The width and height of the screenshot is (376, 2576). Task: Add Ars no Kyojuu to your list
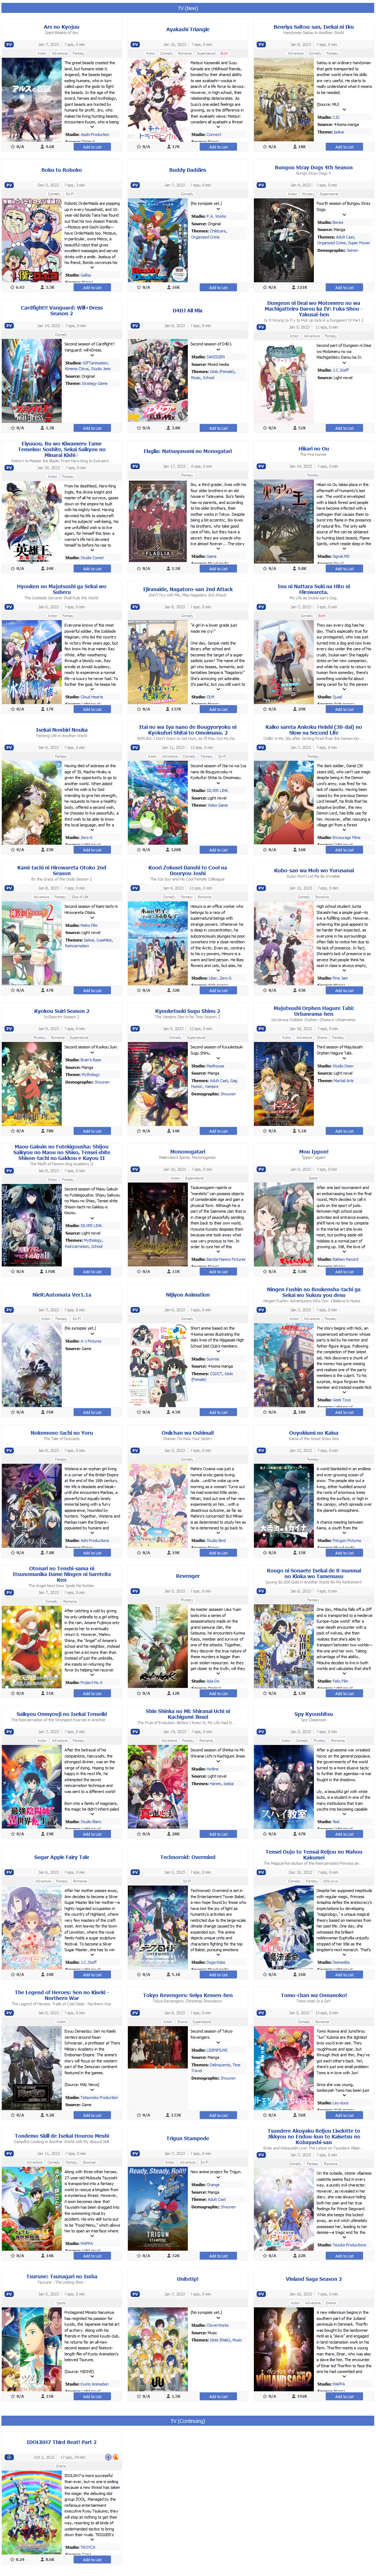[x=92, y=147]
